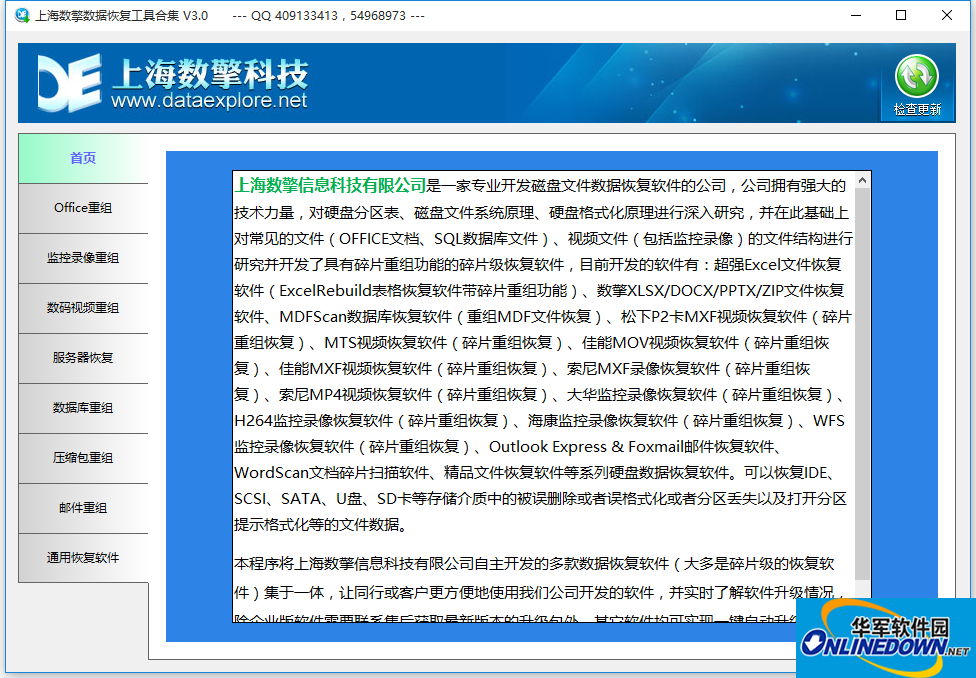The image size is (976, 678).
Task: Open the 通用恢复软件 tab
Action: 83,557
